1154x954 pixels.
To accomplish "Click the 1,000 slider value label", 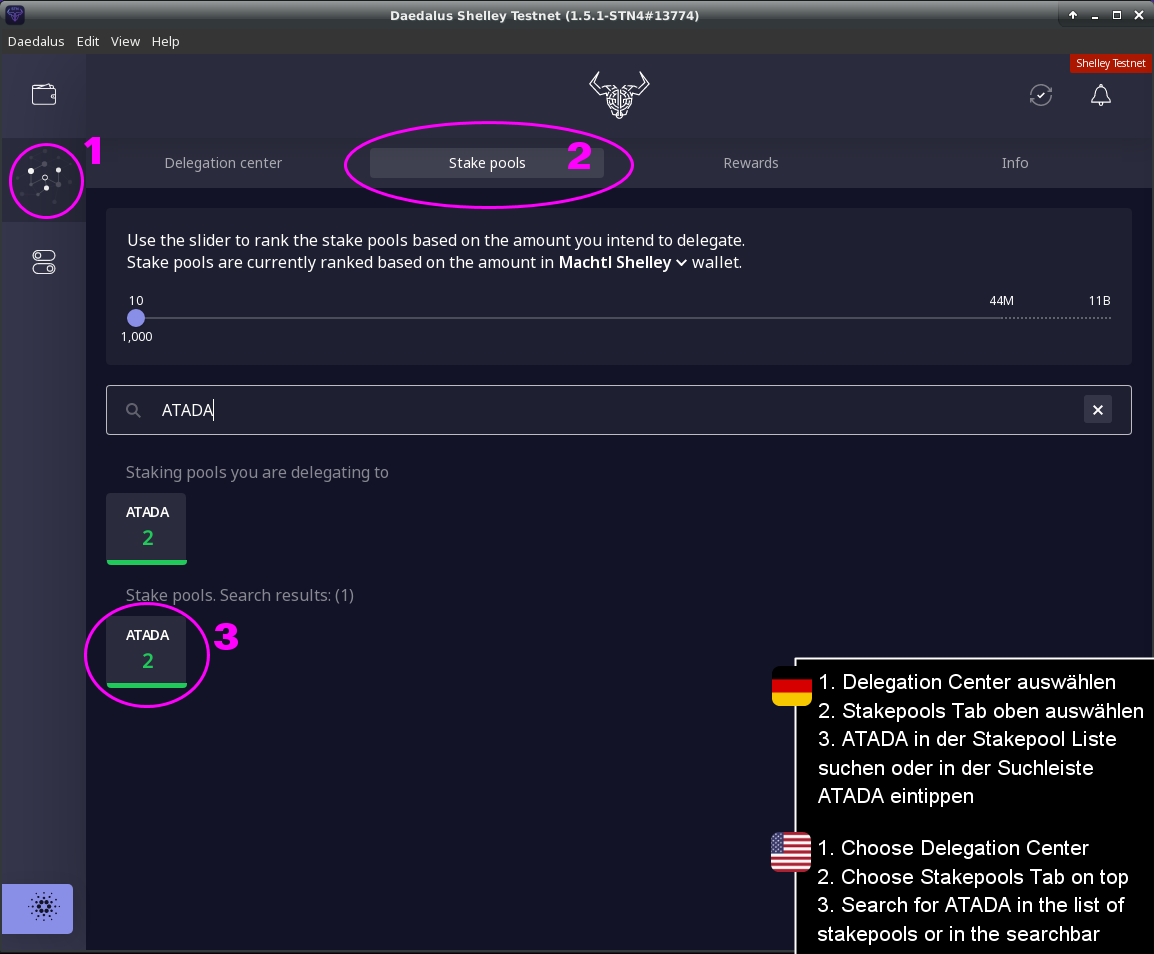I will click(137, 336).
